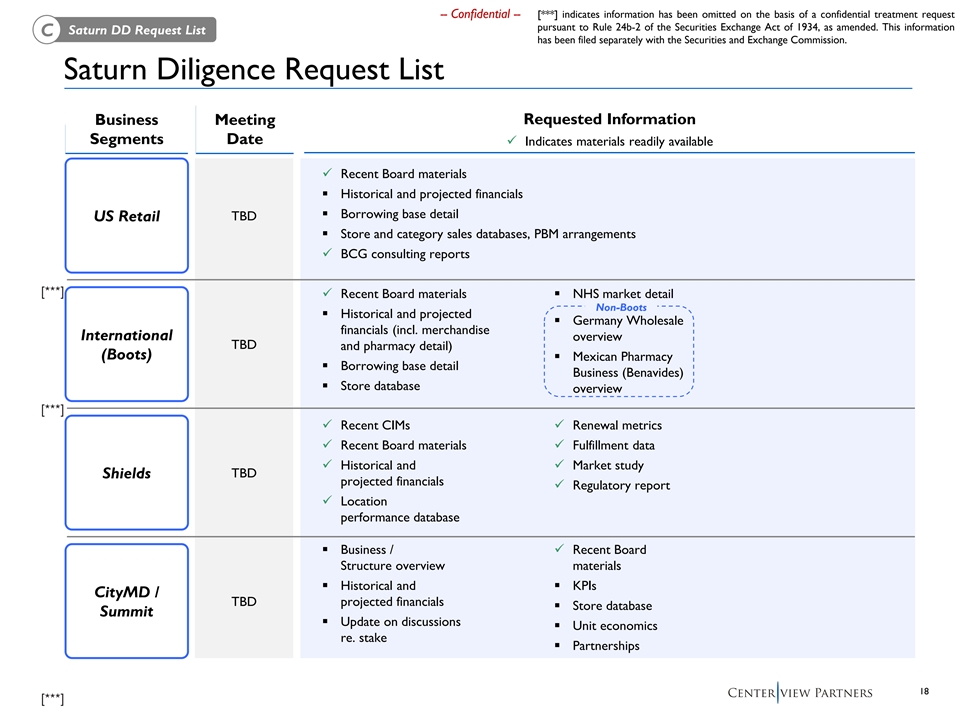
Task: Click TBD meeting date for CityMD / Summit
Action: pos(244,601)
